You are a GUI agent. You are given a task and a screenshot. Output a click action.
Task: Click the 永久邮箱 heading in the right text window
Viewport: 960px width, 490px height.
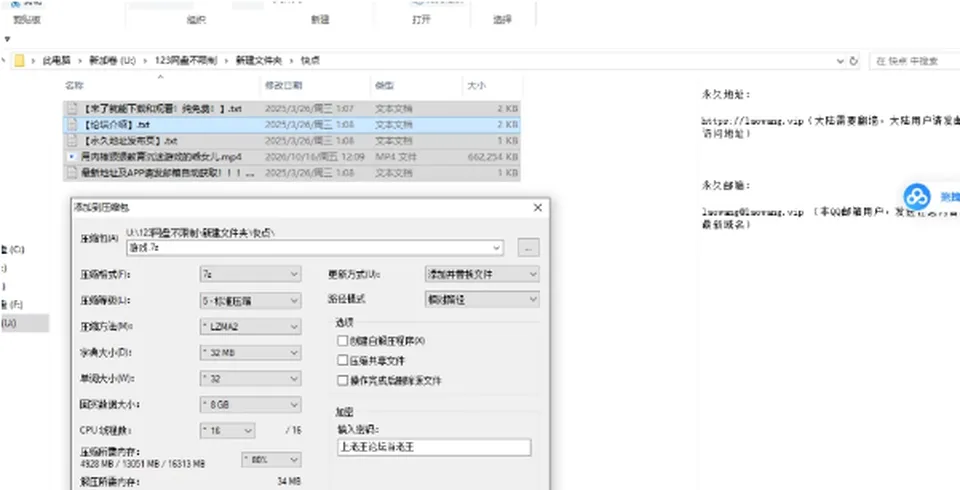[x=726, y=185]
